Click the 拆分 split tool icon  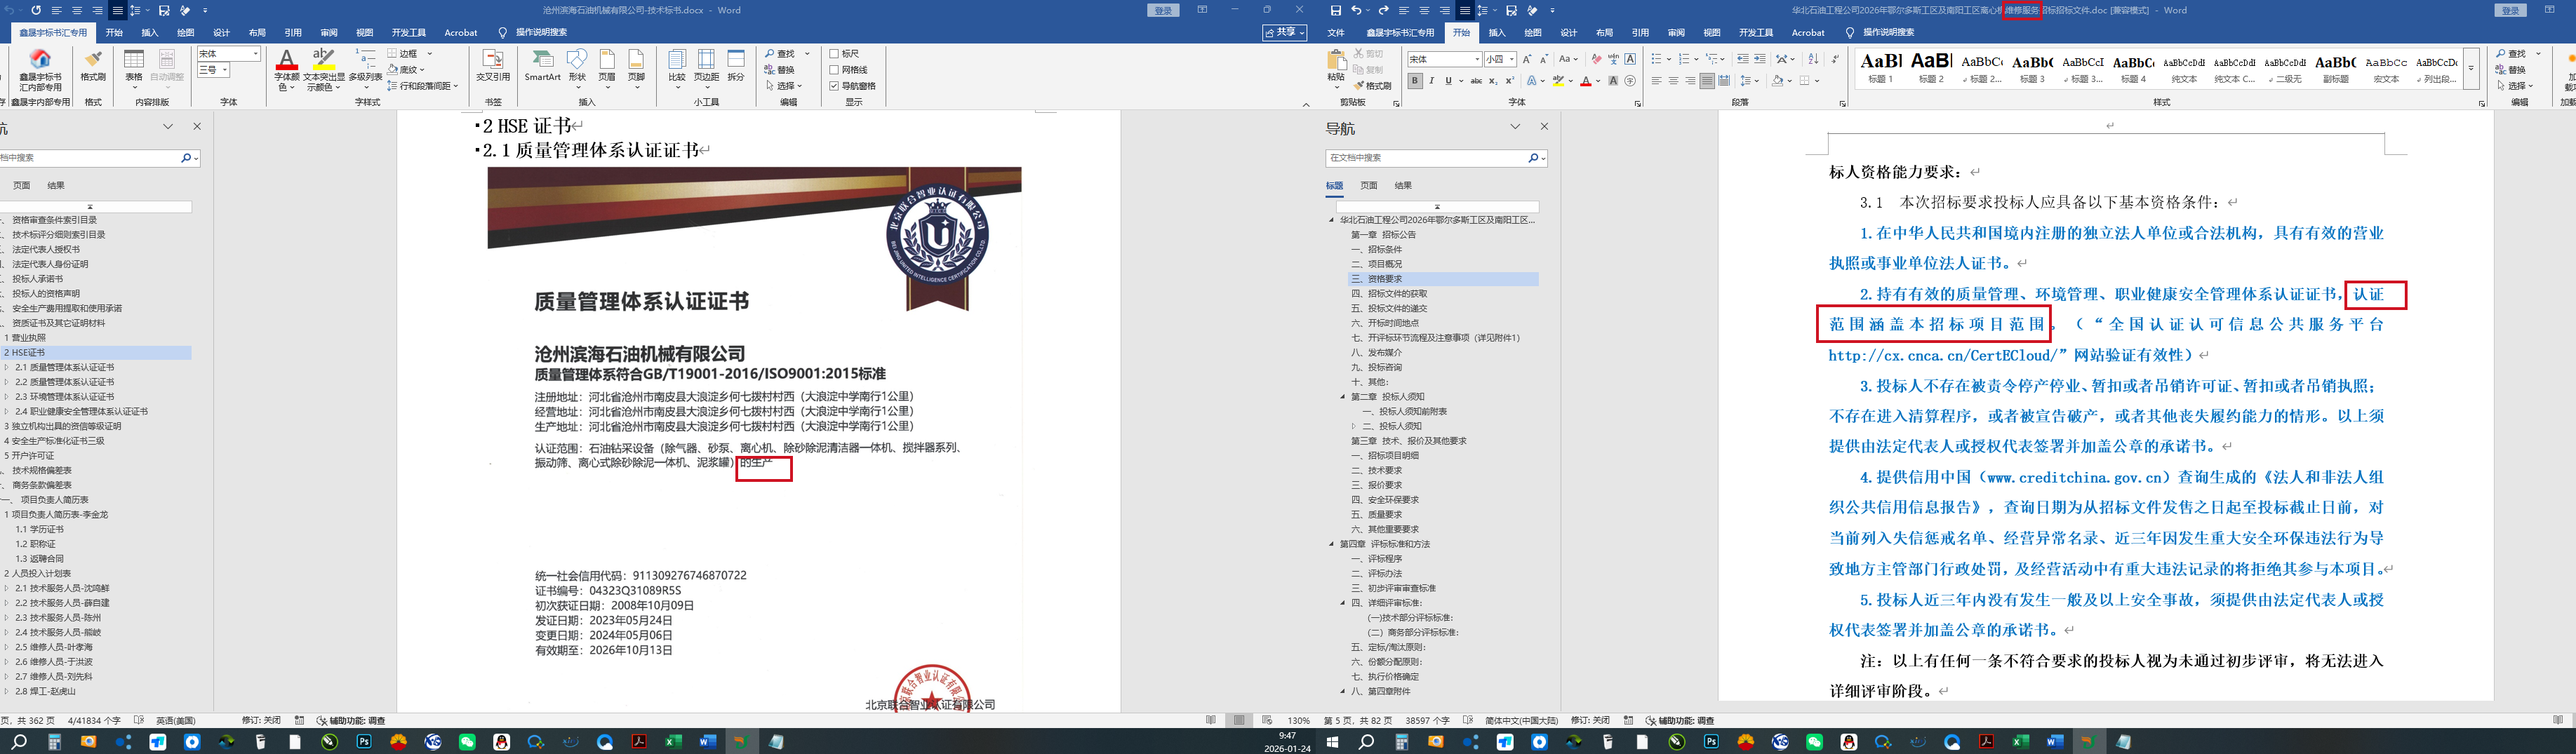click(736, 66)
